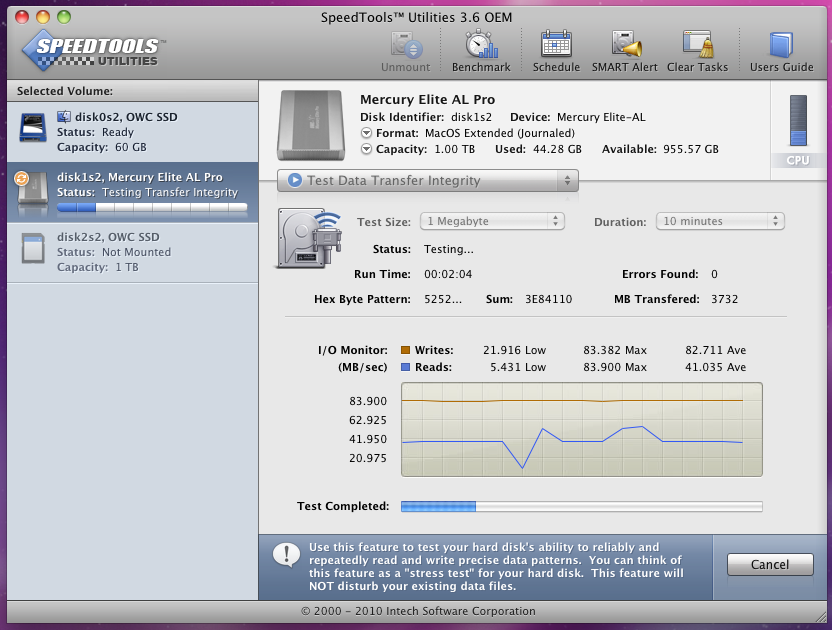832x630 pixels.
Task: Expand the Capacity disclosure triangle
Action: click(366, 149)
